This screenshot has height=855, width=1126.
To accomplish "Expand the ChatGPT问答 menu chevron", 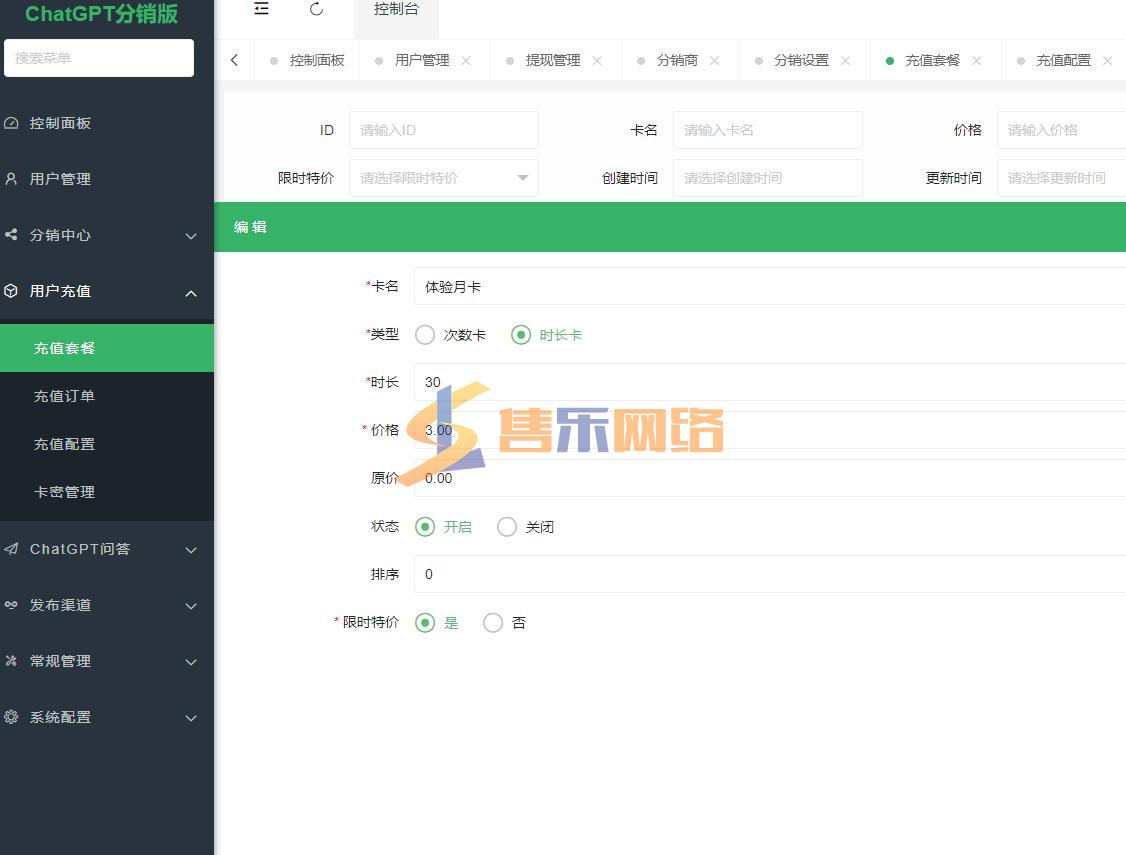I will (x=191, y=550).
